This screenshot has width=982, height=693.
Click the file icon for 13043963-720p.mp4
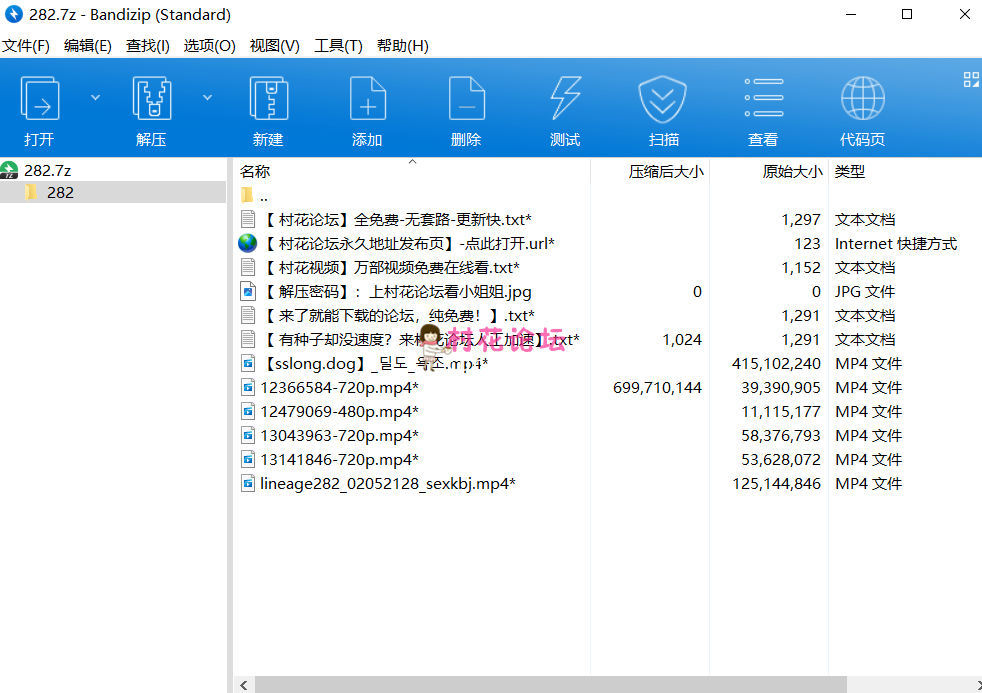(248, 435)
